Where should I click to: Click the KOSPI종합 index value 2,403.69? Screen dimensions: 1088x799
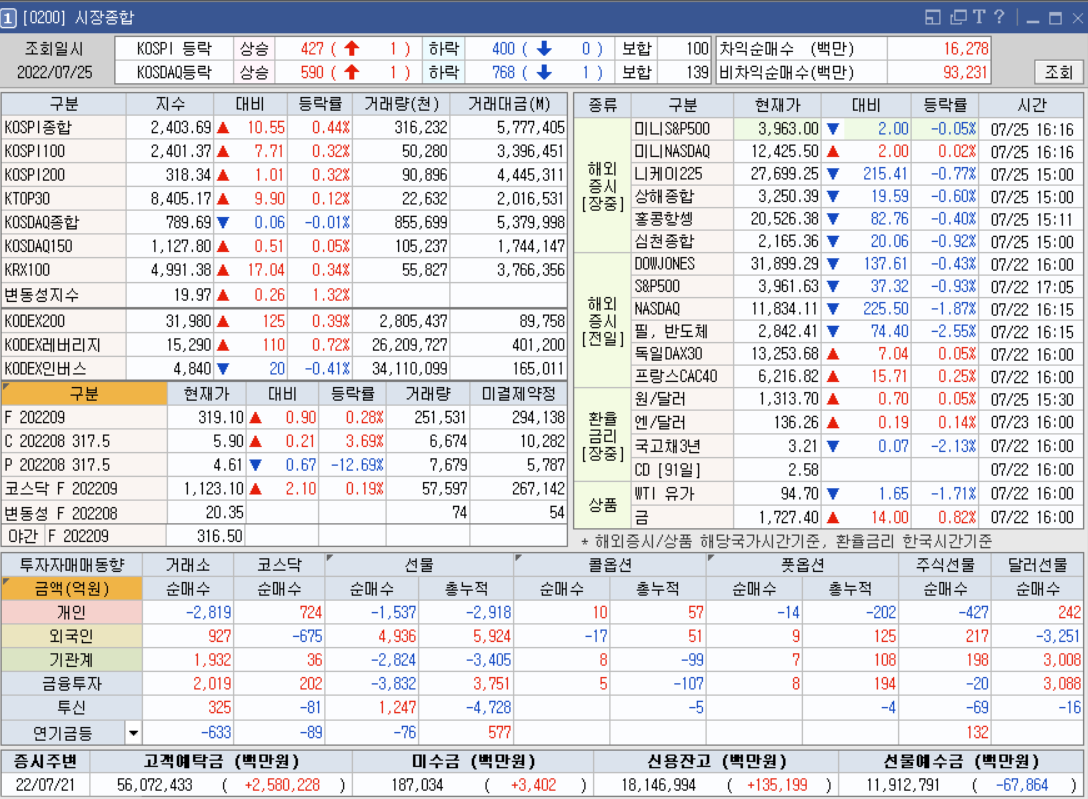pos(180,128)
